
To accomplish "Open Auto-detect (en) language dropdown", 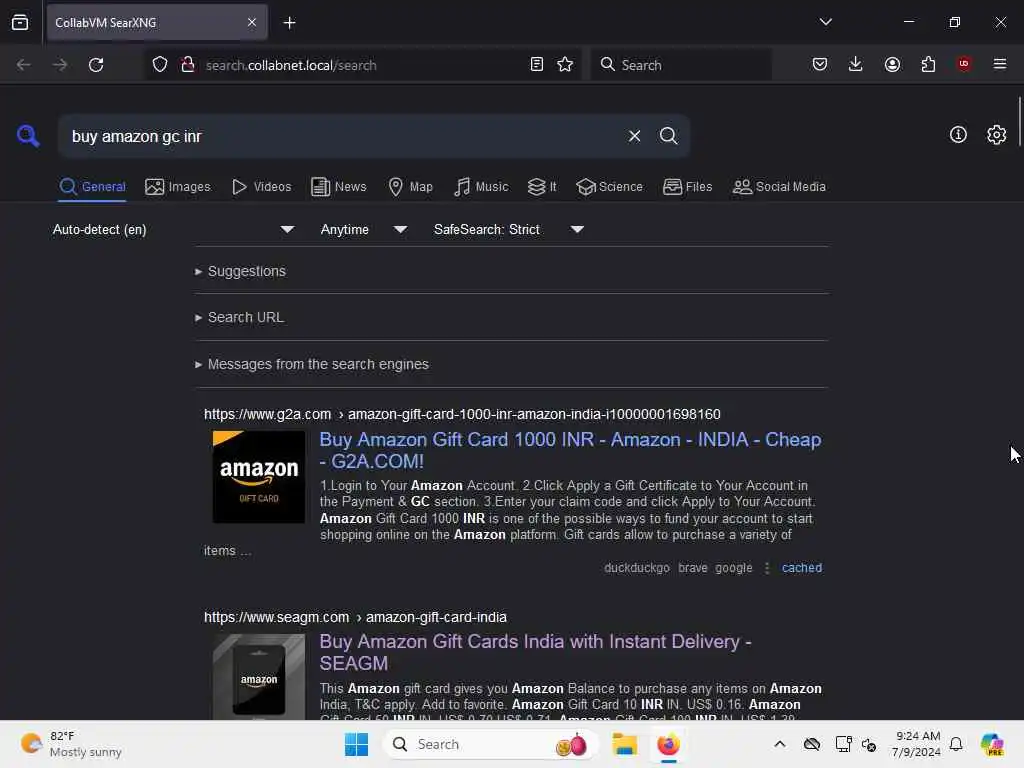I will point(173,229).
